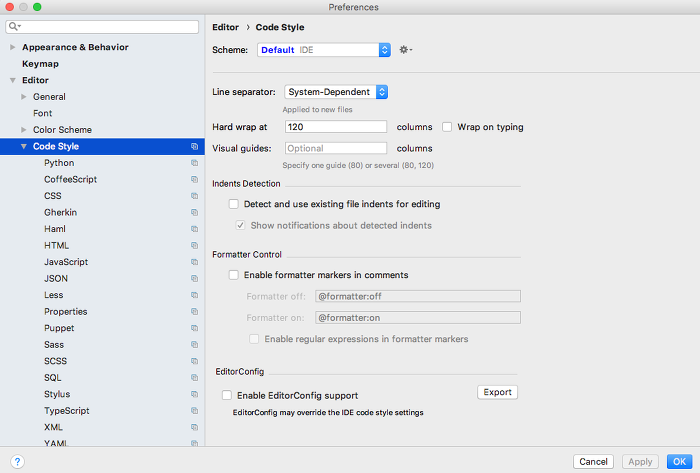The height and width of the screenshot is (473, 700).
Task: Click the copy icon beside SQL
Action: coord(194,378)
